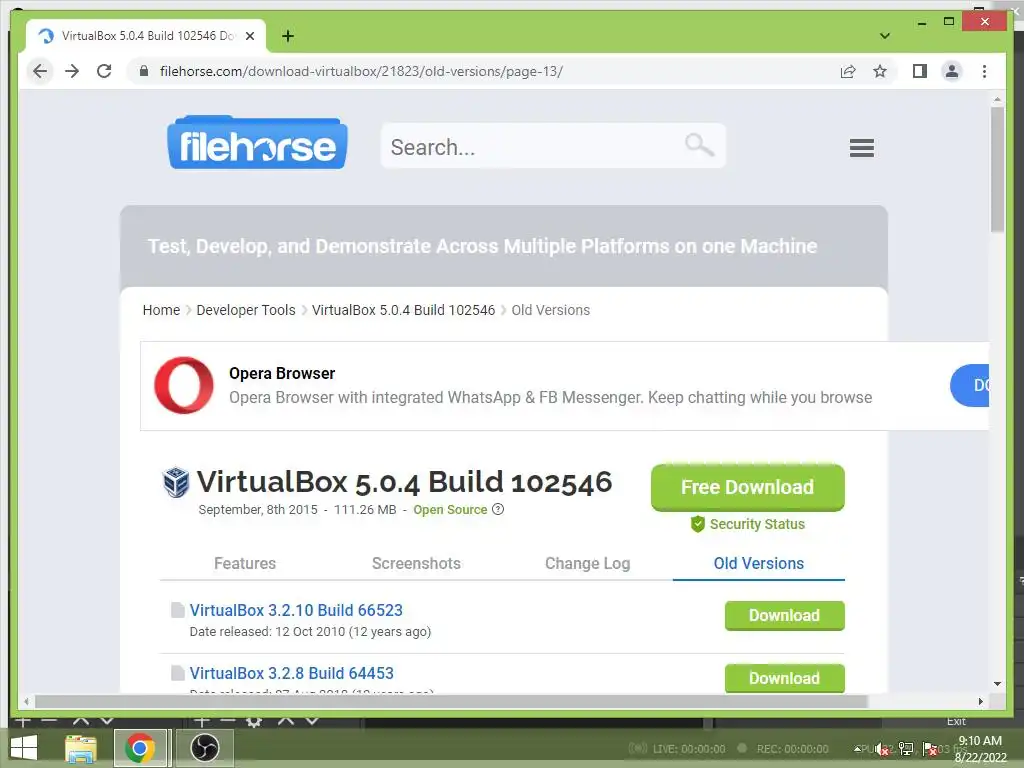Click the Chrome address bar URL
1024x768 pixels.
361,71
